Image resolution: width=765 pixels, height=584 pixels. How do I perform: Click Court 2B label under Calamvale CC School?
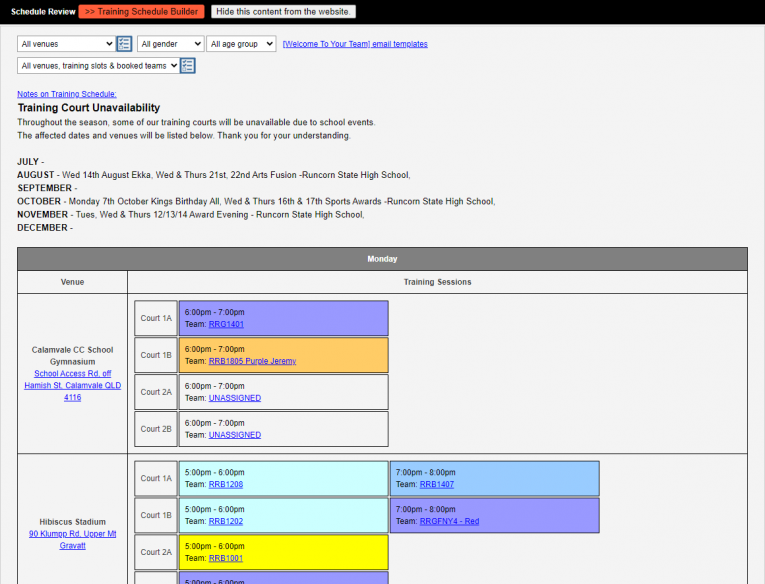tap(156, 429)
